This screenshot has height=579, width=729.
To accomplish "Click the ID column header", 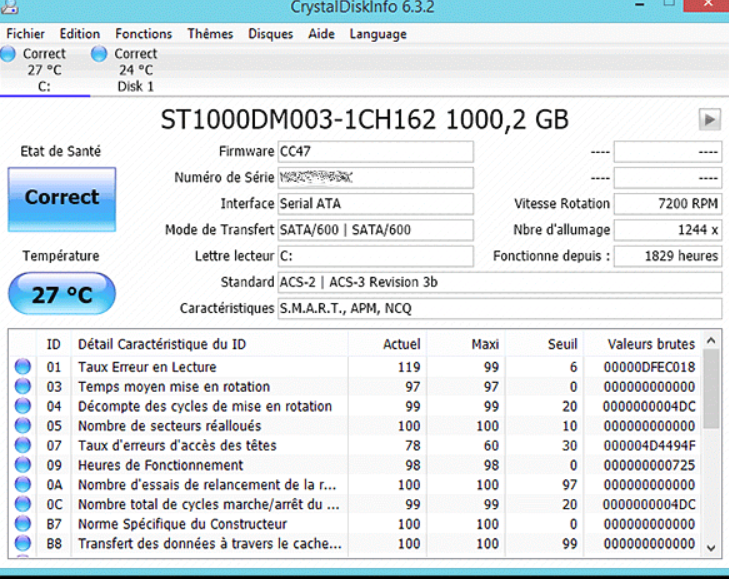I will pyautogui.click(x=53, y=344).
